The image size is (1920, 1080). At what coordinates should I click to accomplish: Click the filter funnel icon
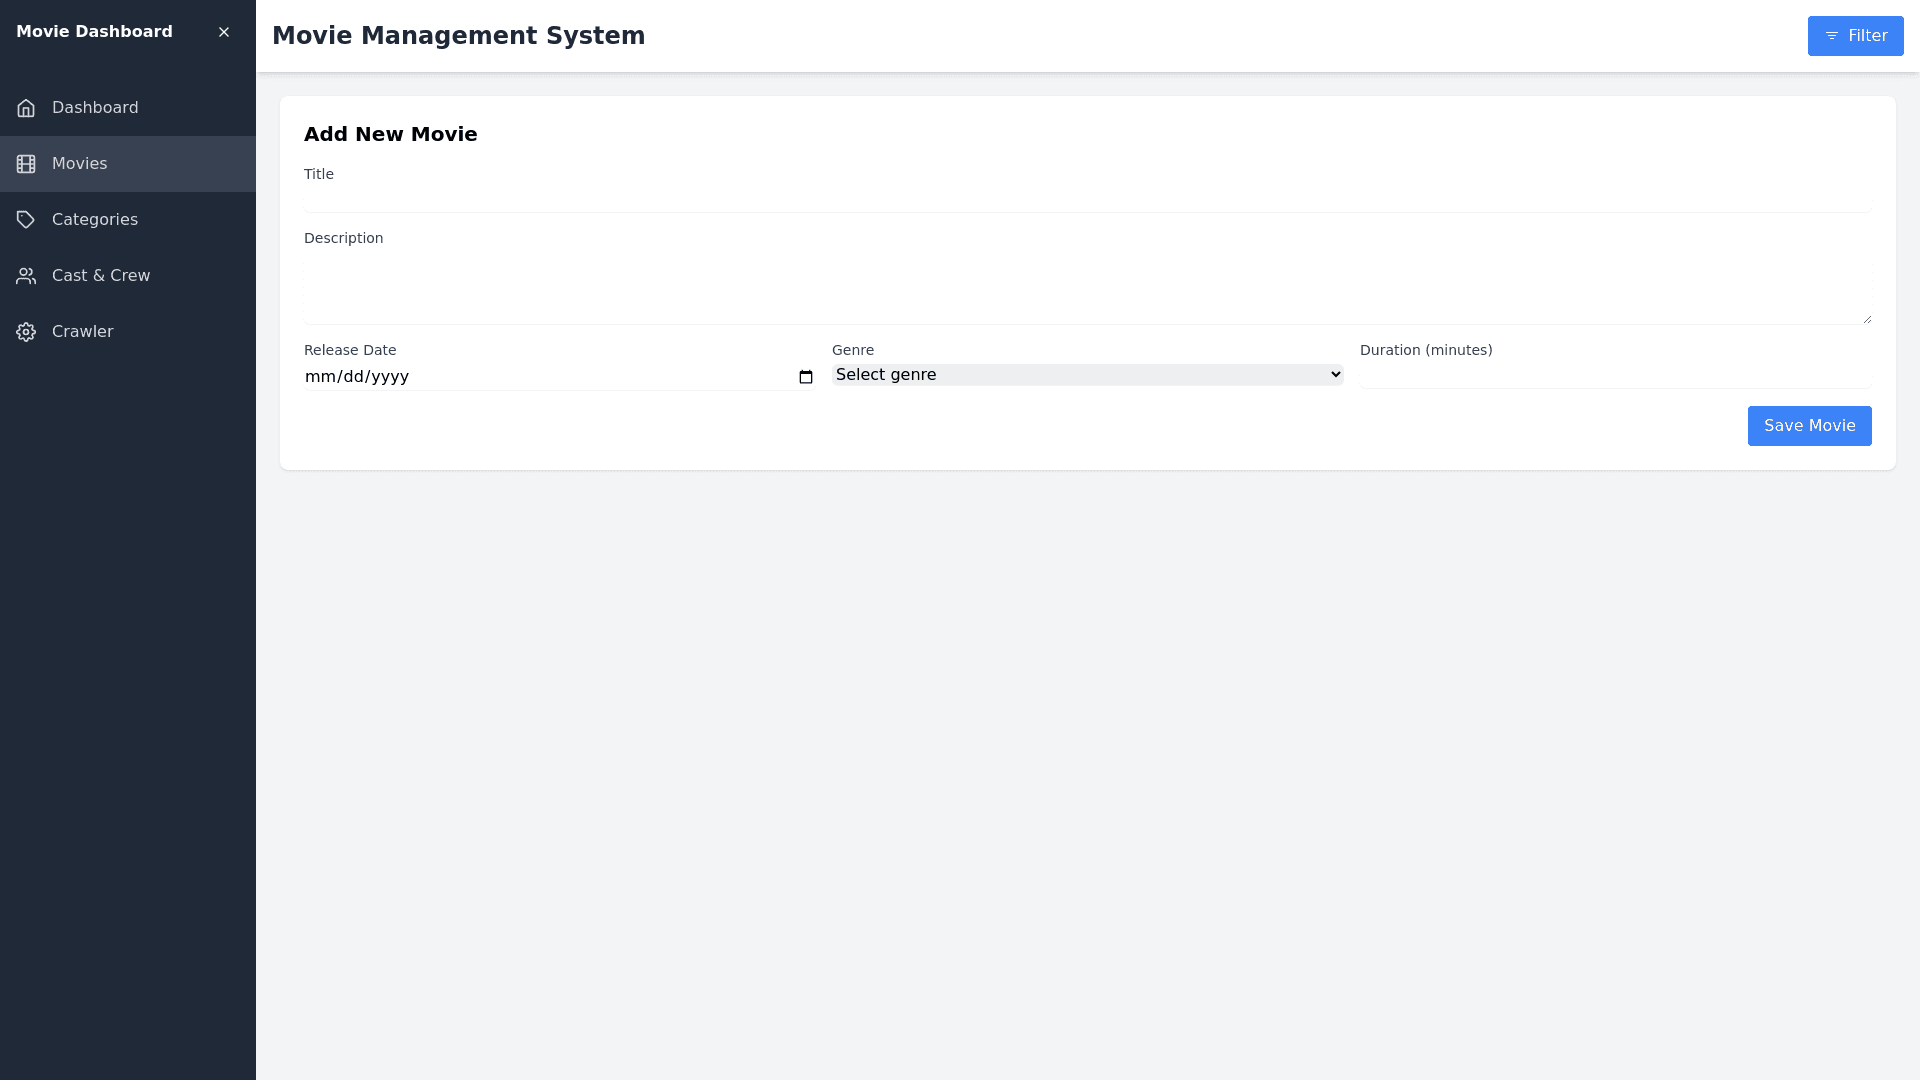[1832, 36]
